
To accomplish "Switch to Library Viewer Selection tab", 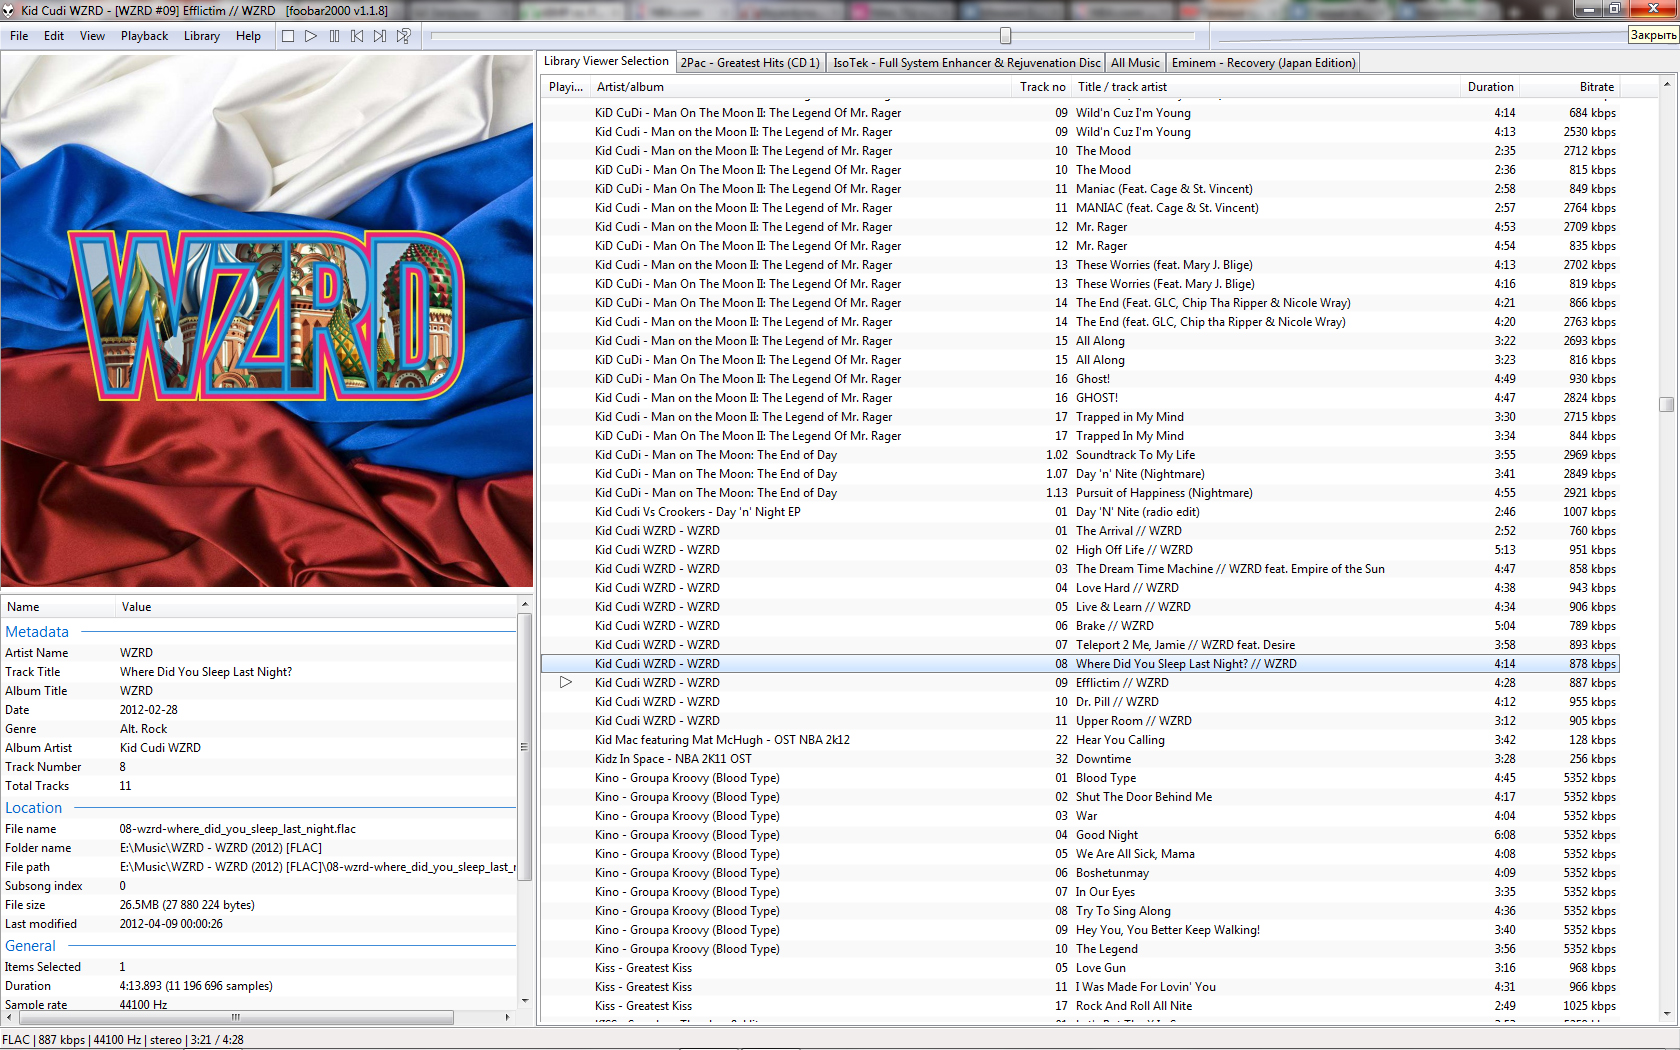I will [x=606, y=61].
